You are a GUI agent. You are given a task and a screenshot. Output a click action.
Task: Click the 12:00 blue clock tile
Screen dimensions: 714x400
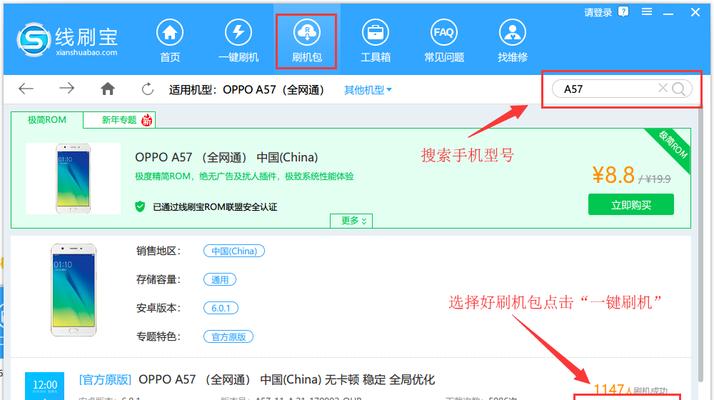(x=45, y=386)
